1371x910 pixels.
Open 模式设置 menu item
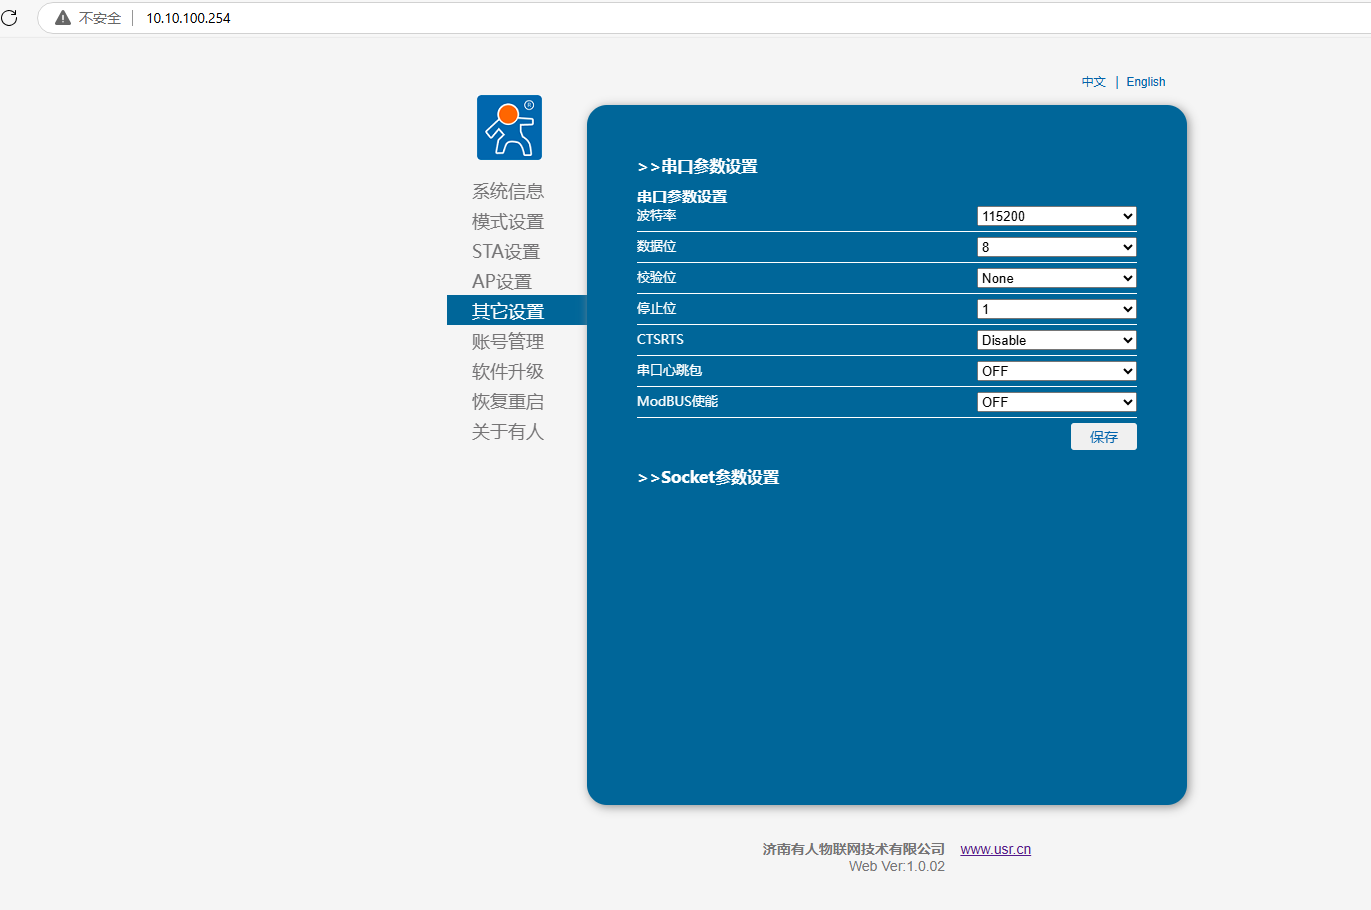point(507,221)
